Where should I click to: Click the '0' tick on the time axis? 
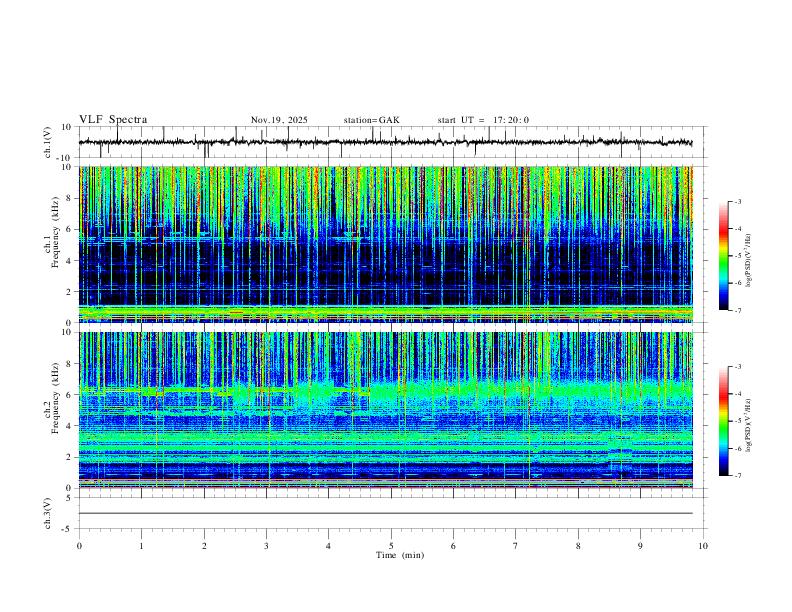[x=79, y=546]
